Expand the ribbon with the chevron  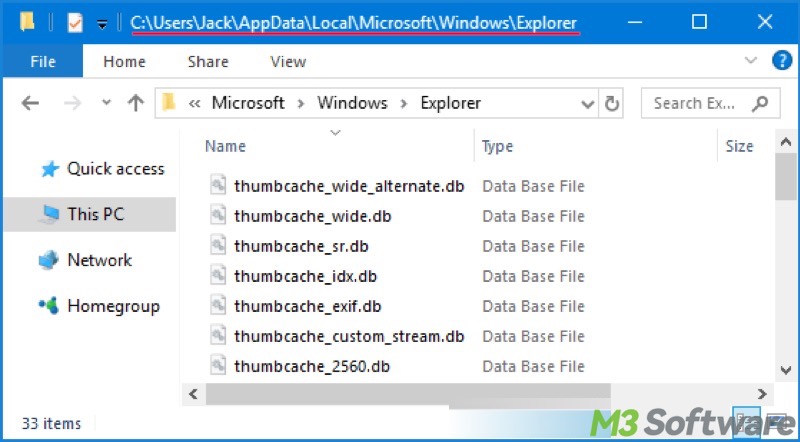[x=751, y=61]
